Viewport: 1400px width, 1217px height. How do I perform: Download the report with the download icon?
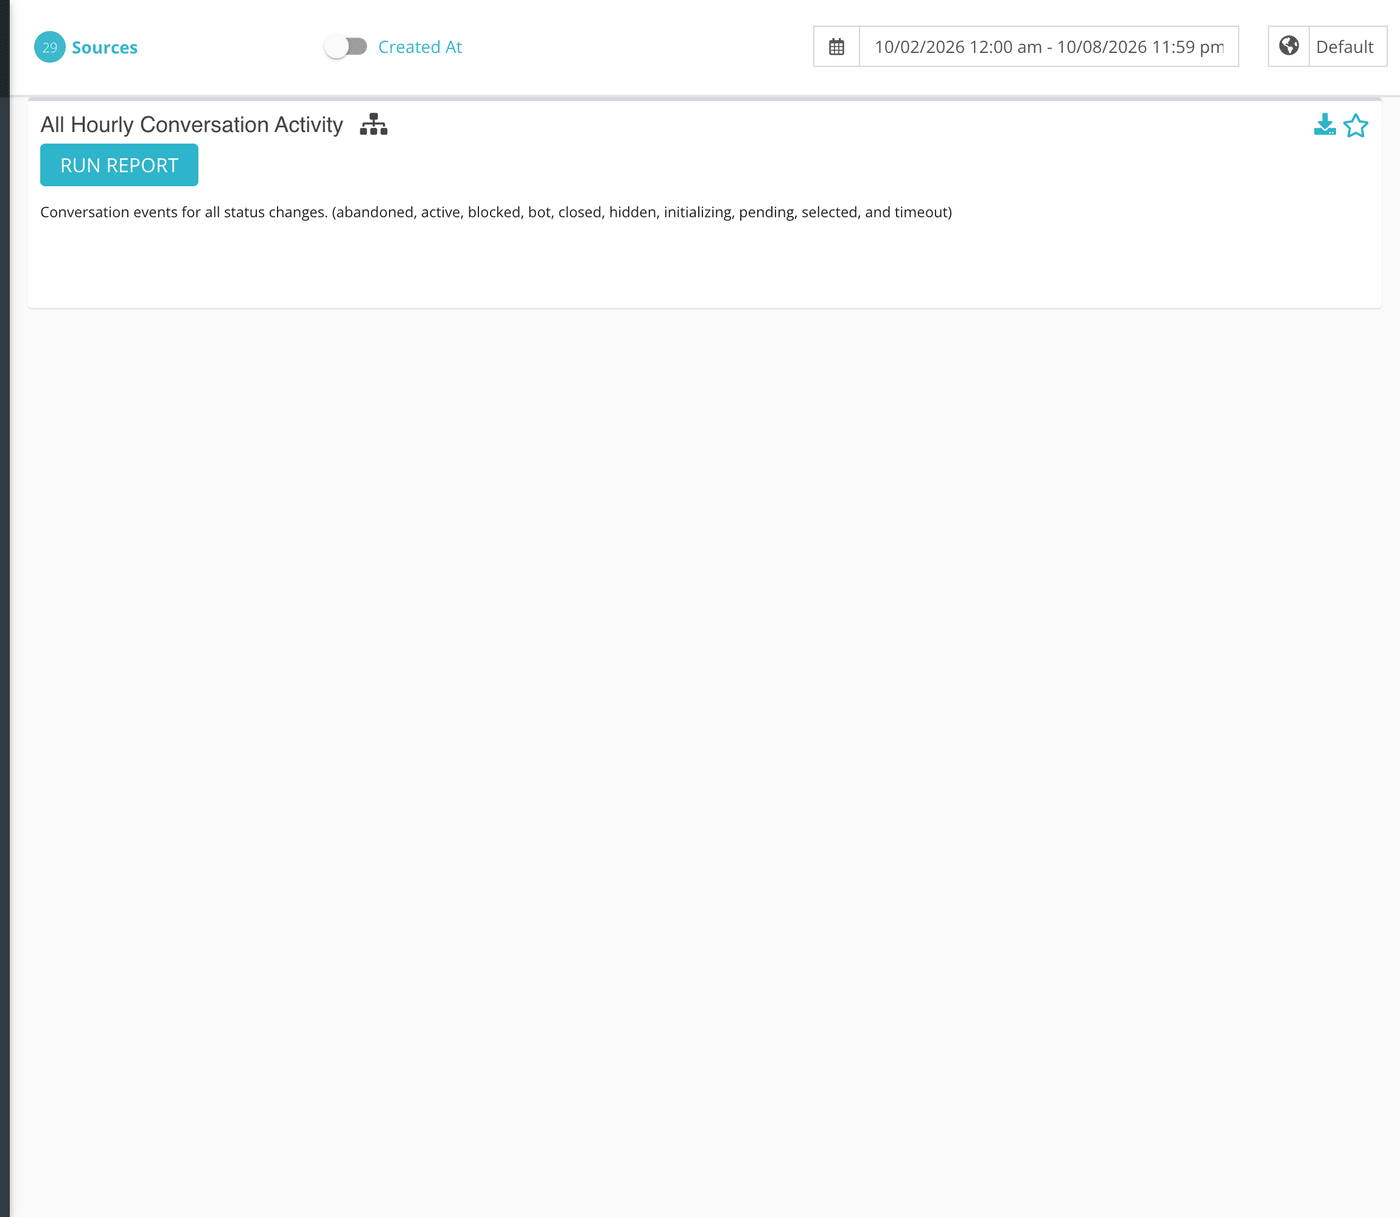tap(1325, 125)
